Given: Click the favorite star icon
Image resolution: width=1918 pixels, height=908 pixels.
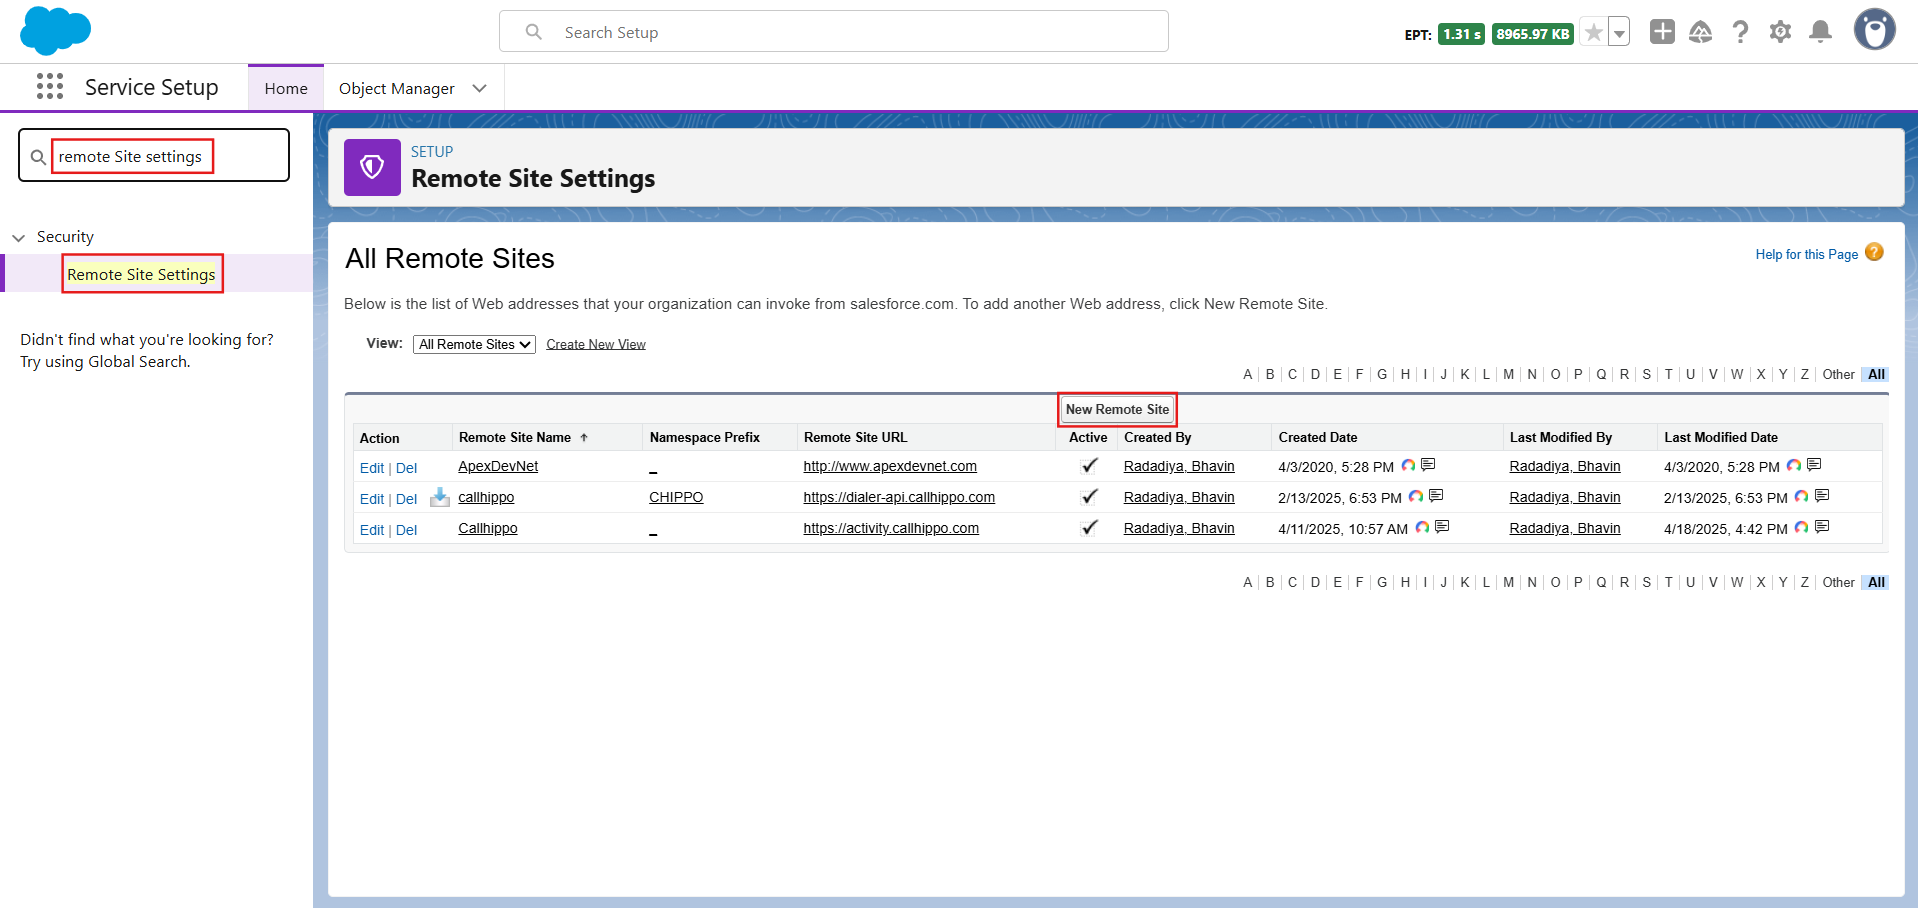Looking at the screenshot, I should click(1594, 33).
